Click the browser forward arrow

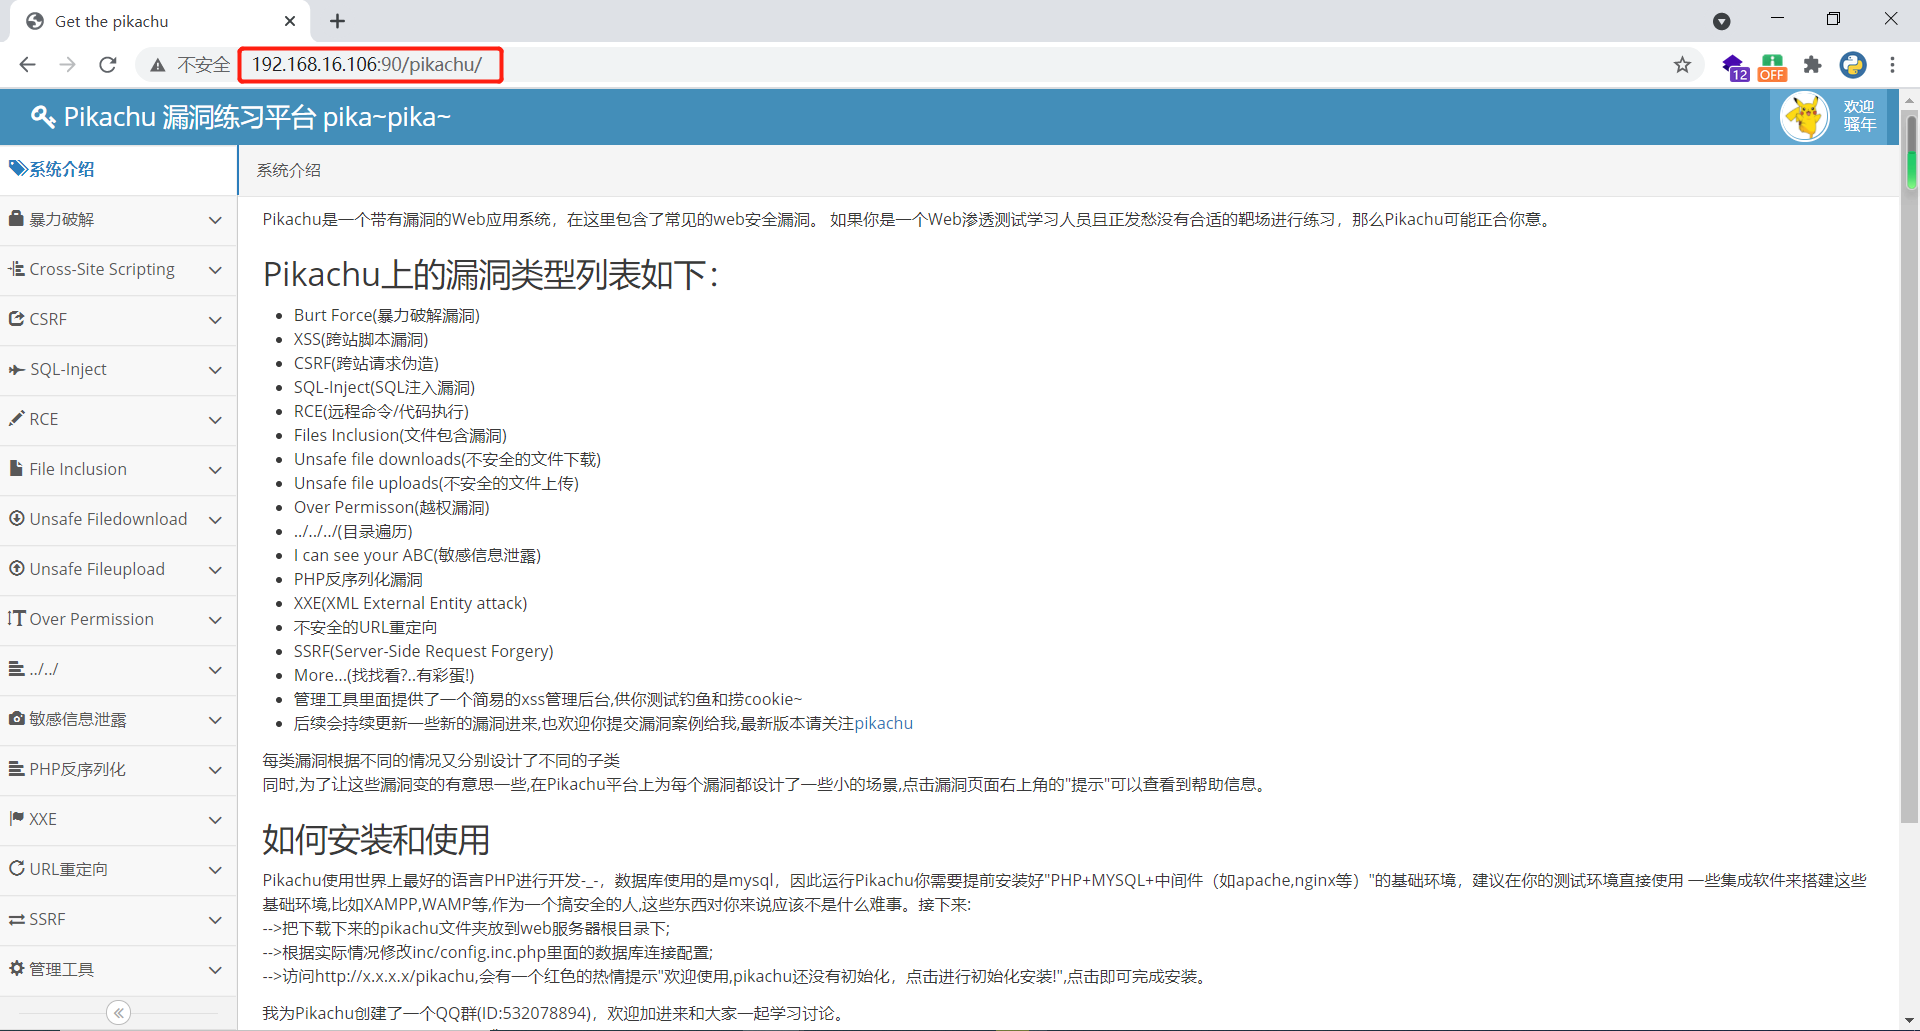pyautogui.click(x=67, y=65)
